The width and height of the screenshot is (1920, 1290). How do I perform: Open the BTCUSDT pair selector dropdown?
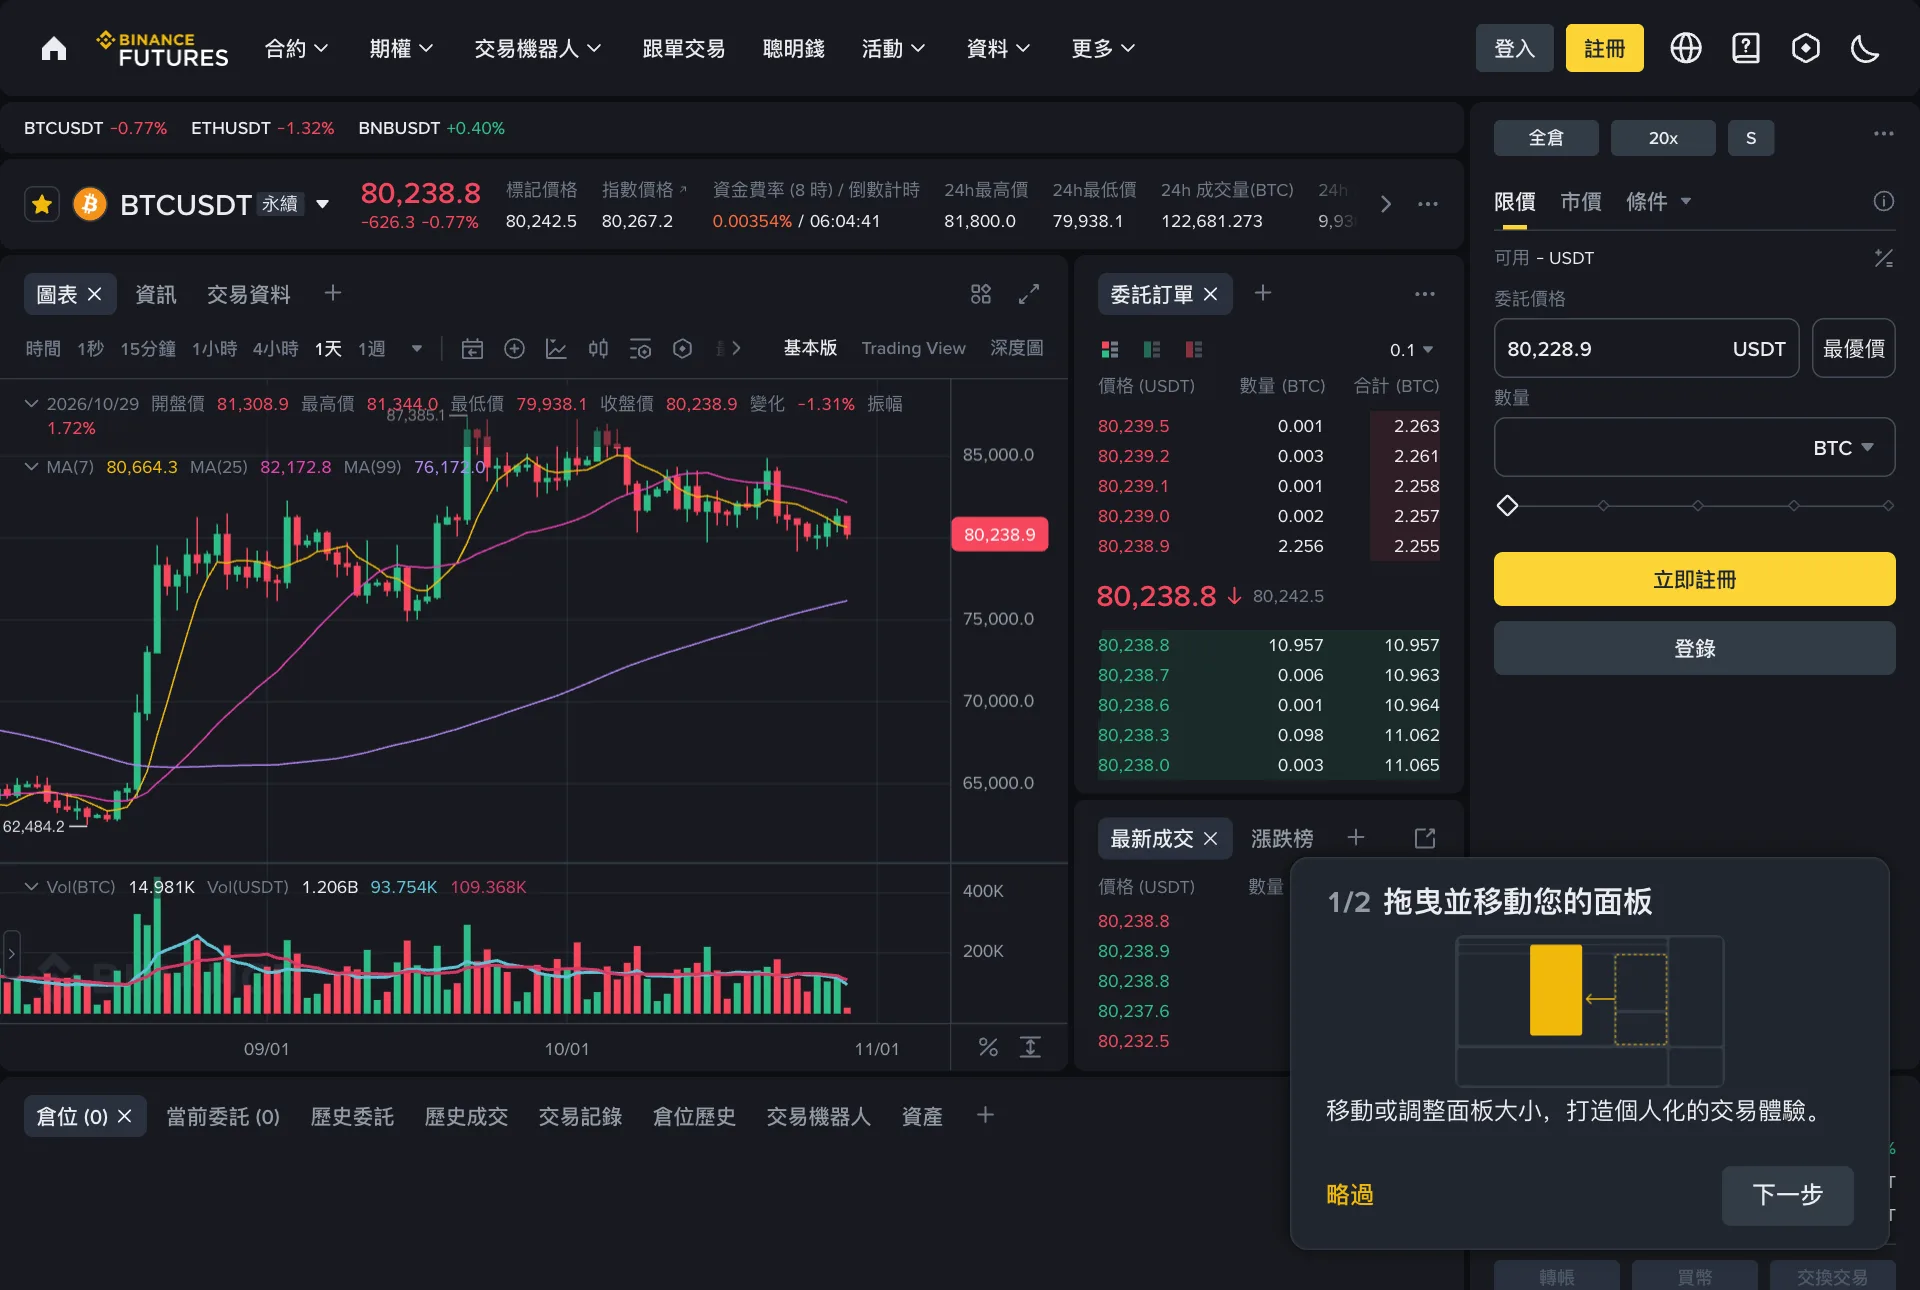click(x=322, y=205)
